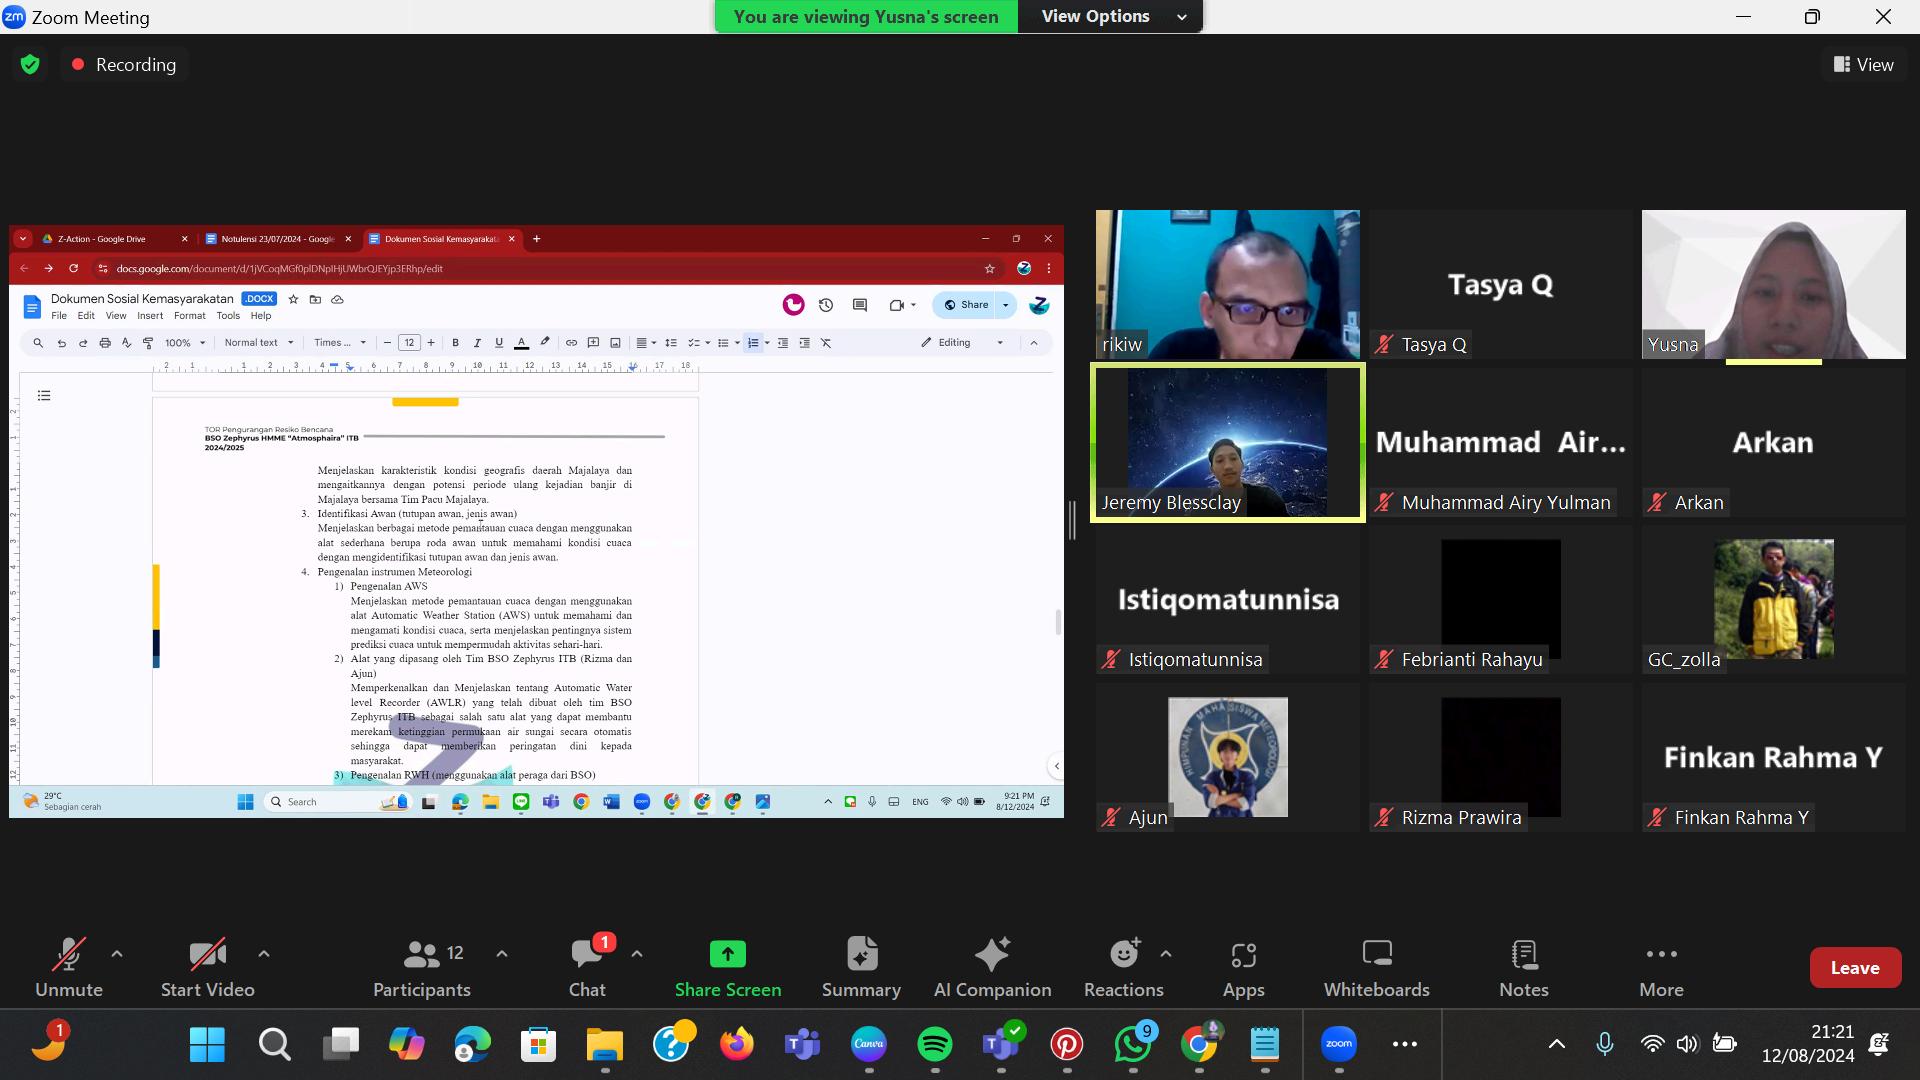The image size is (1920, 1080).
Task: Open the Summary feature
Action: (861, 967)
